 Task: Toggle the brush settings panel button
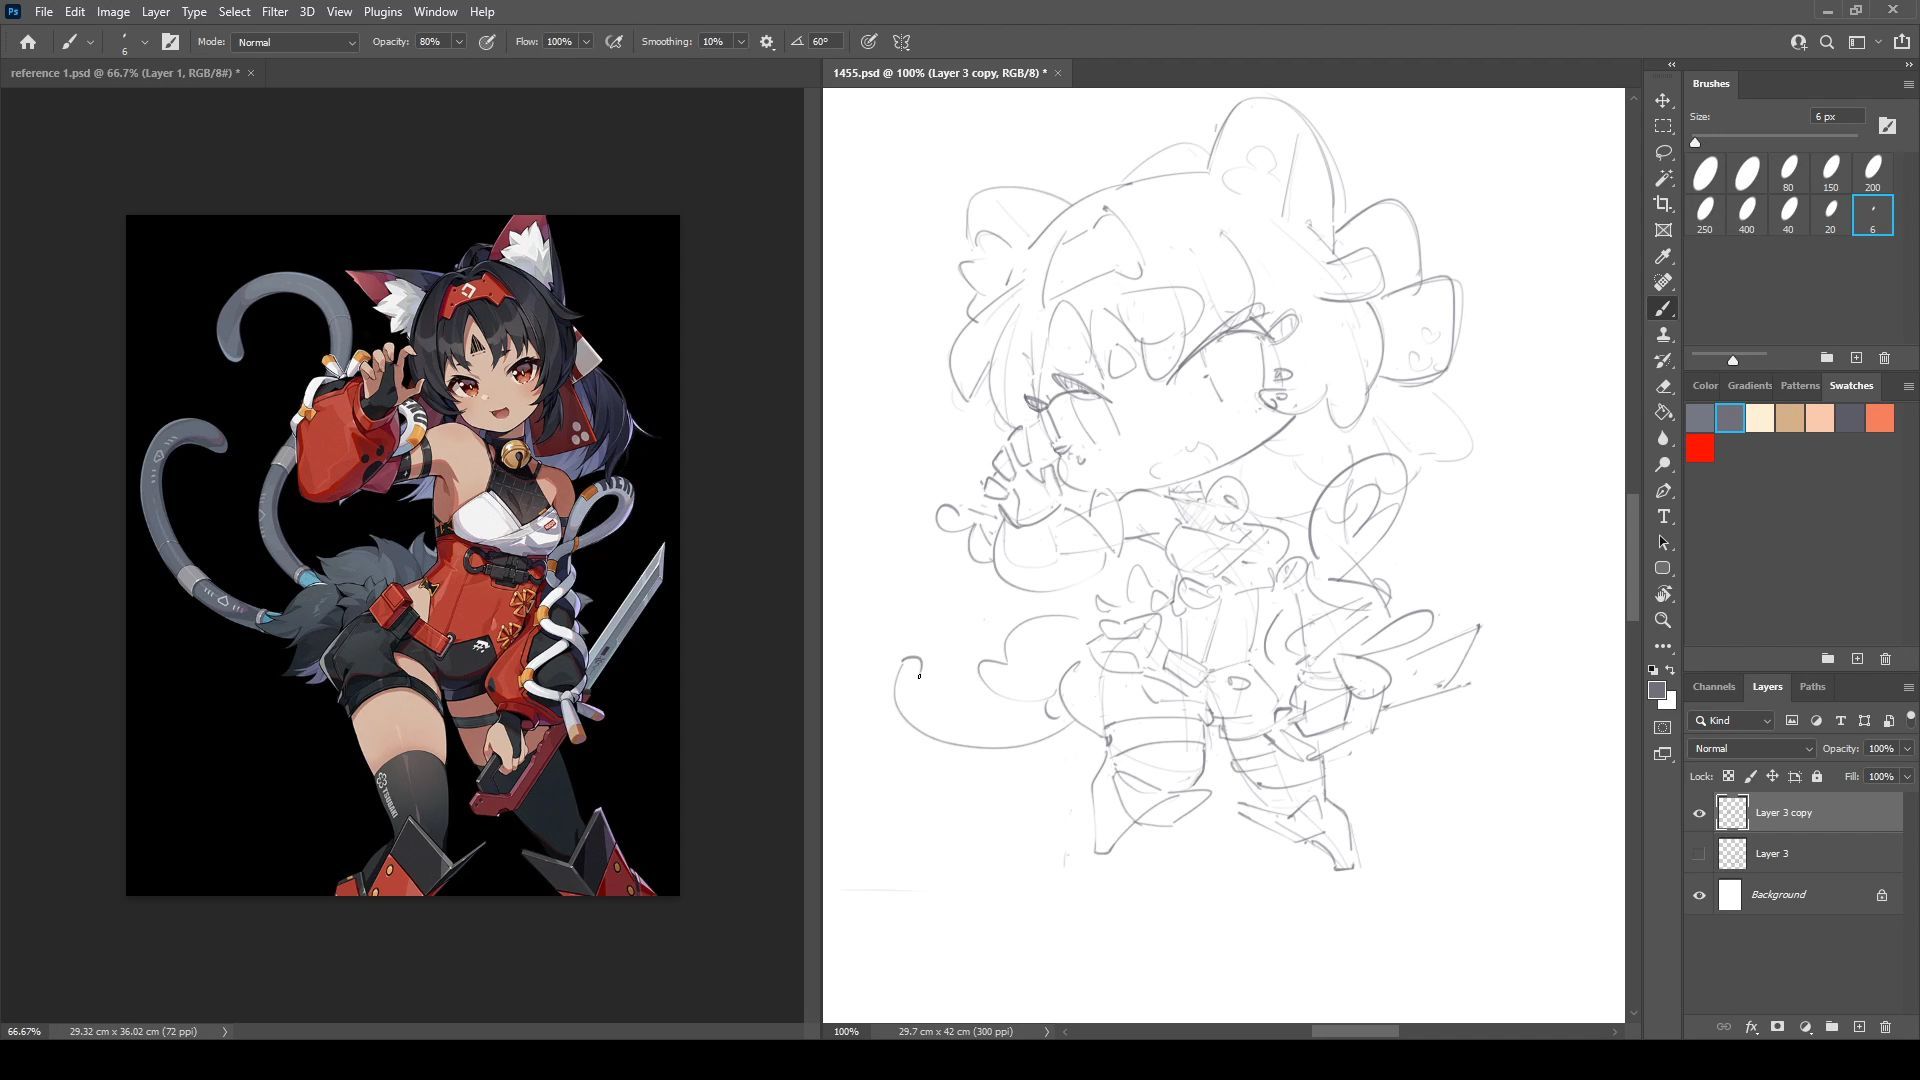(x=170, y=42)
